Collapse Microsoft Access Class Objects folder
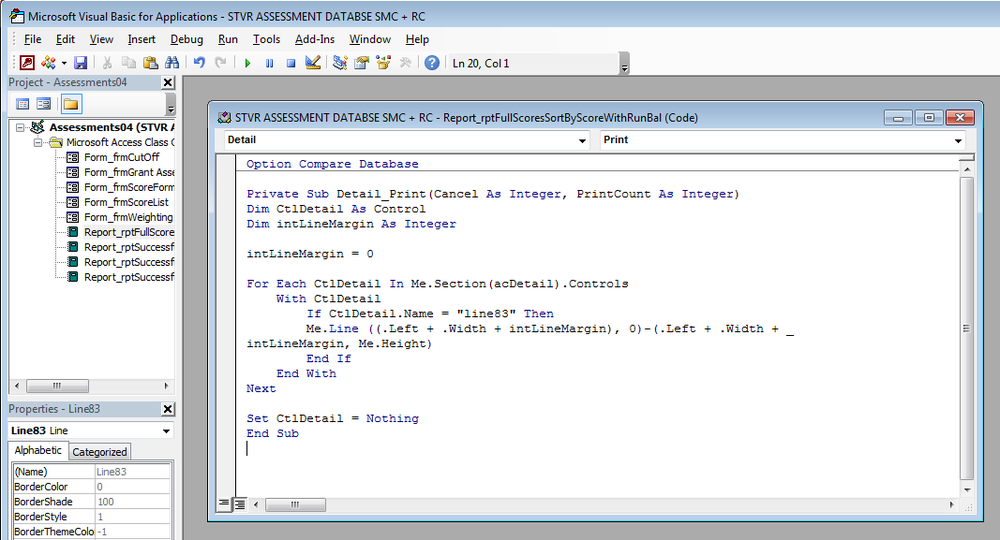This screenshot has height=540, width=1000. (38, 142)
